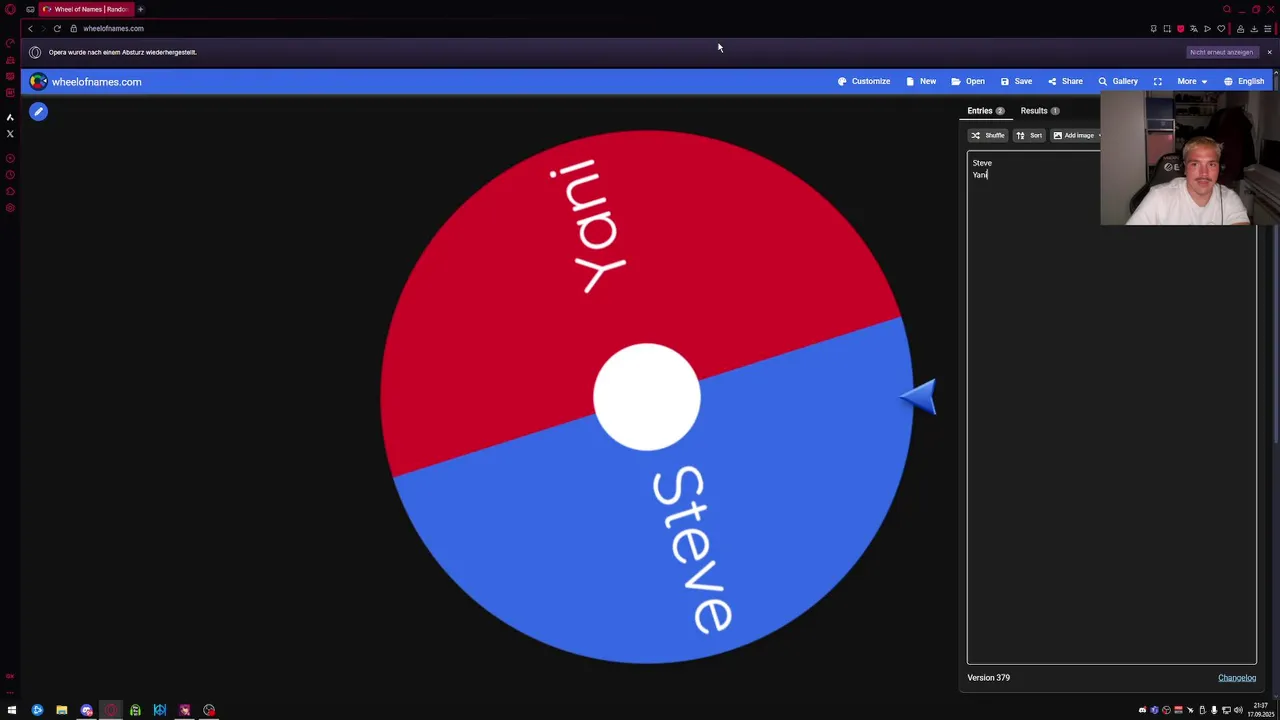1280x720 pixels.
Task: Open File Explorer from taskbar
Action: pos(61,710)
